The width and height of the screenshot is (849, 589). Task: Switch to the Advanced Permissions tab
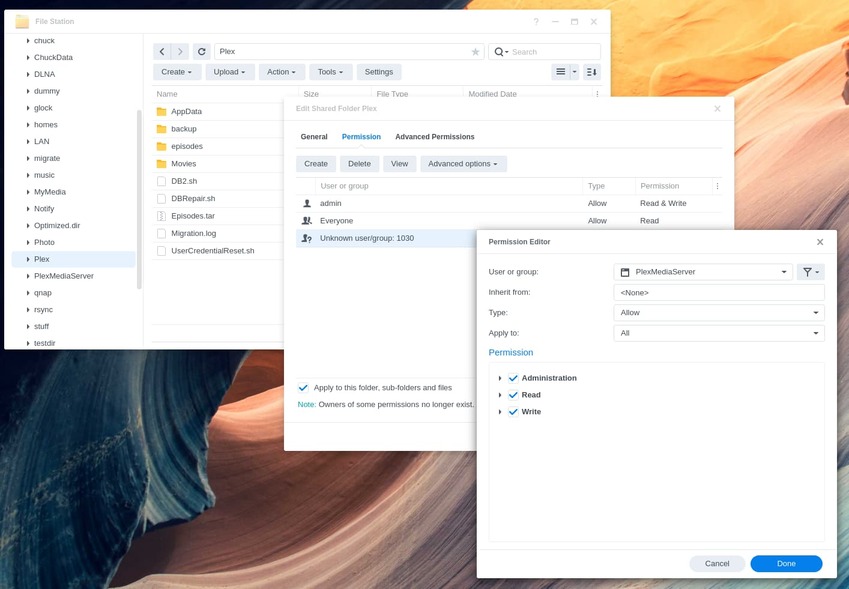435,137
